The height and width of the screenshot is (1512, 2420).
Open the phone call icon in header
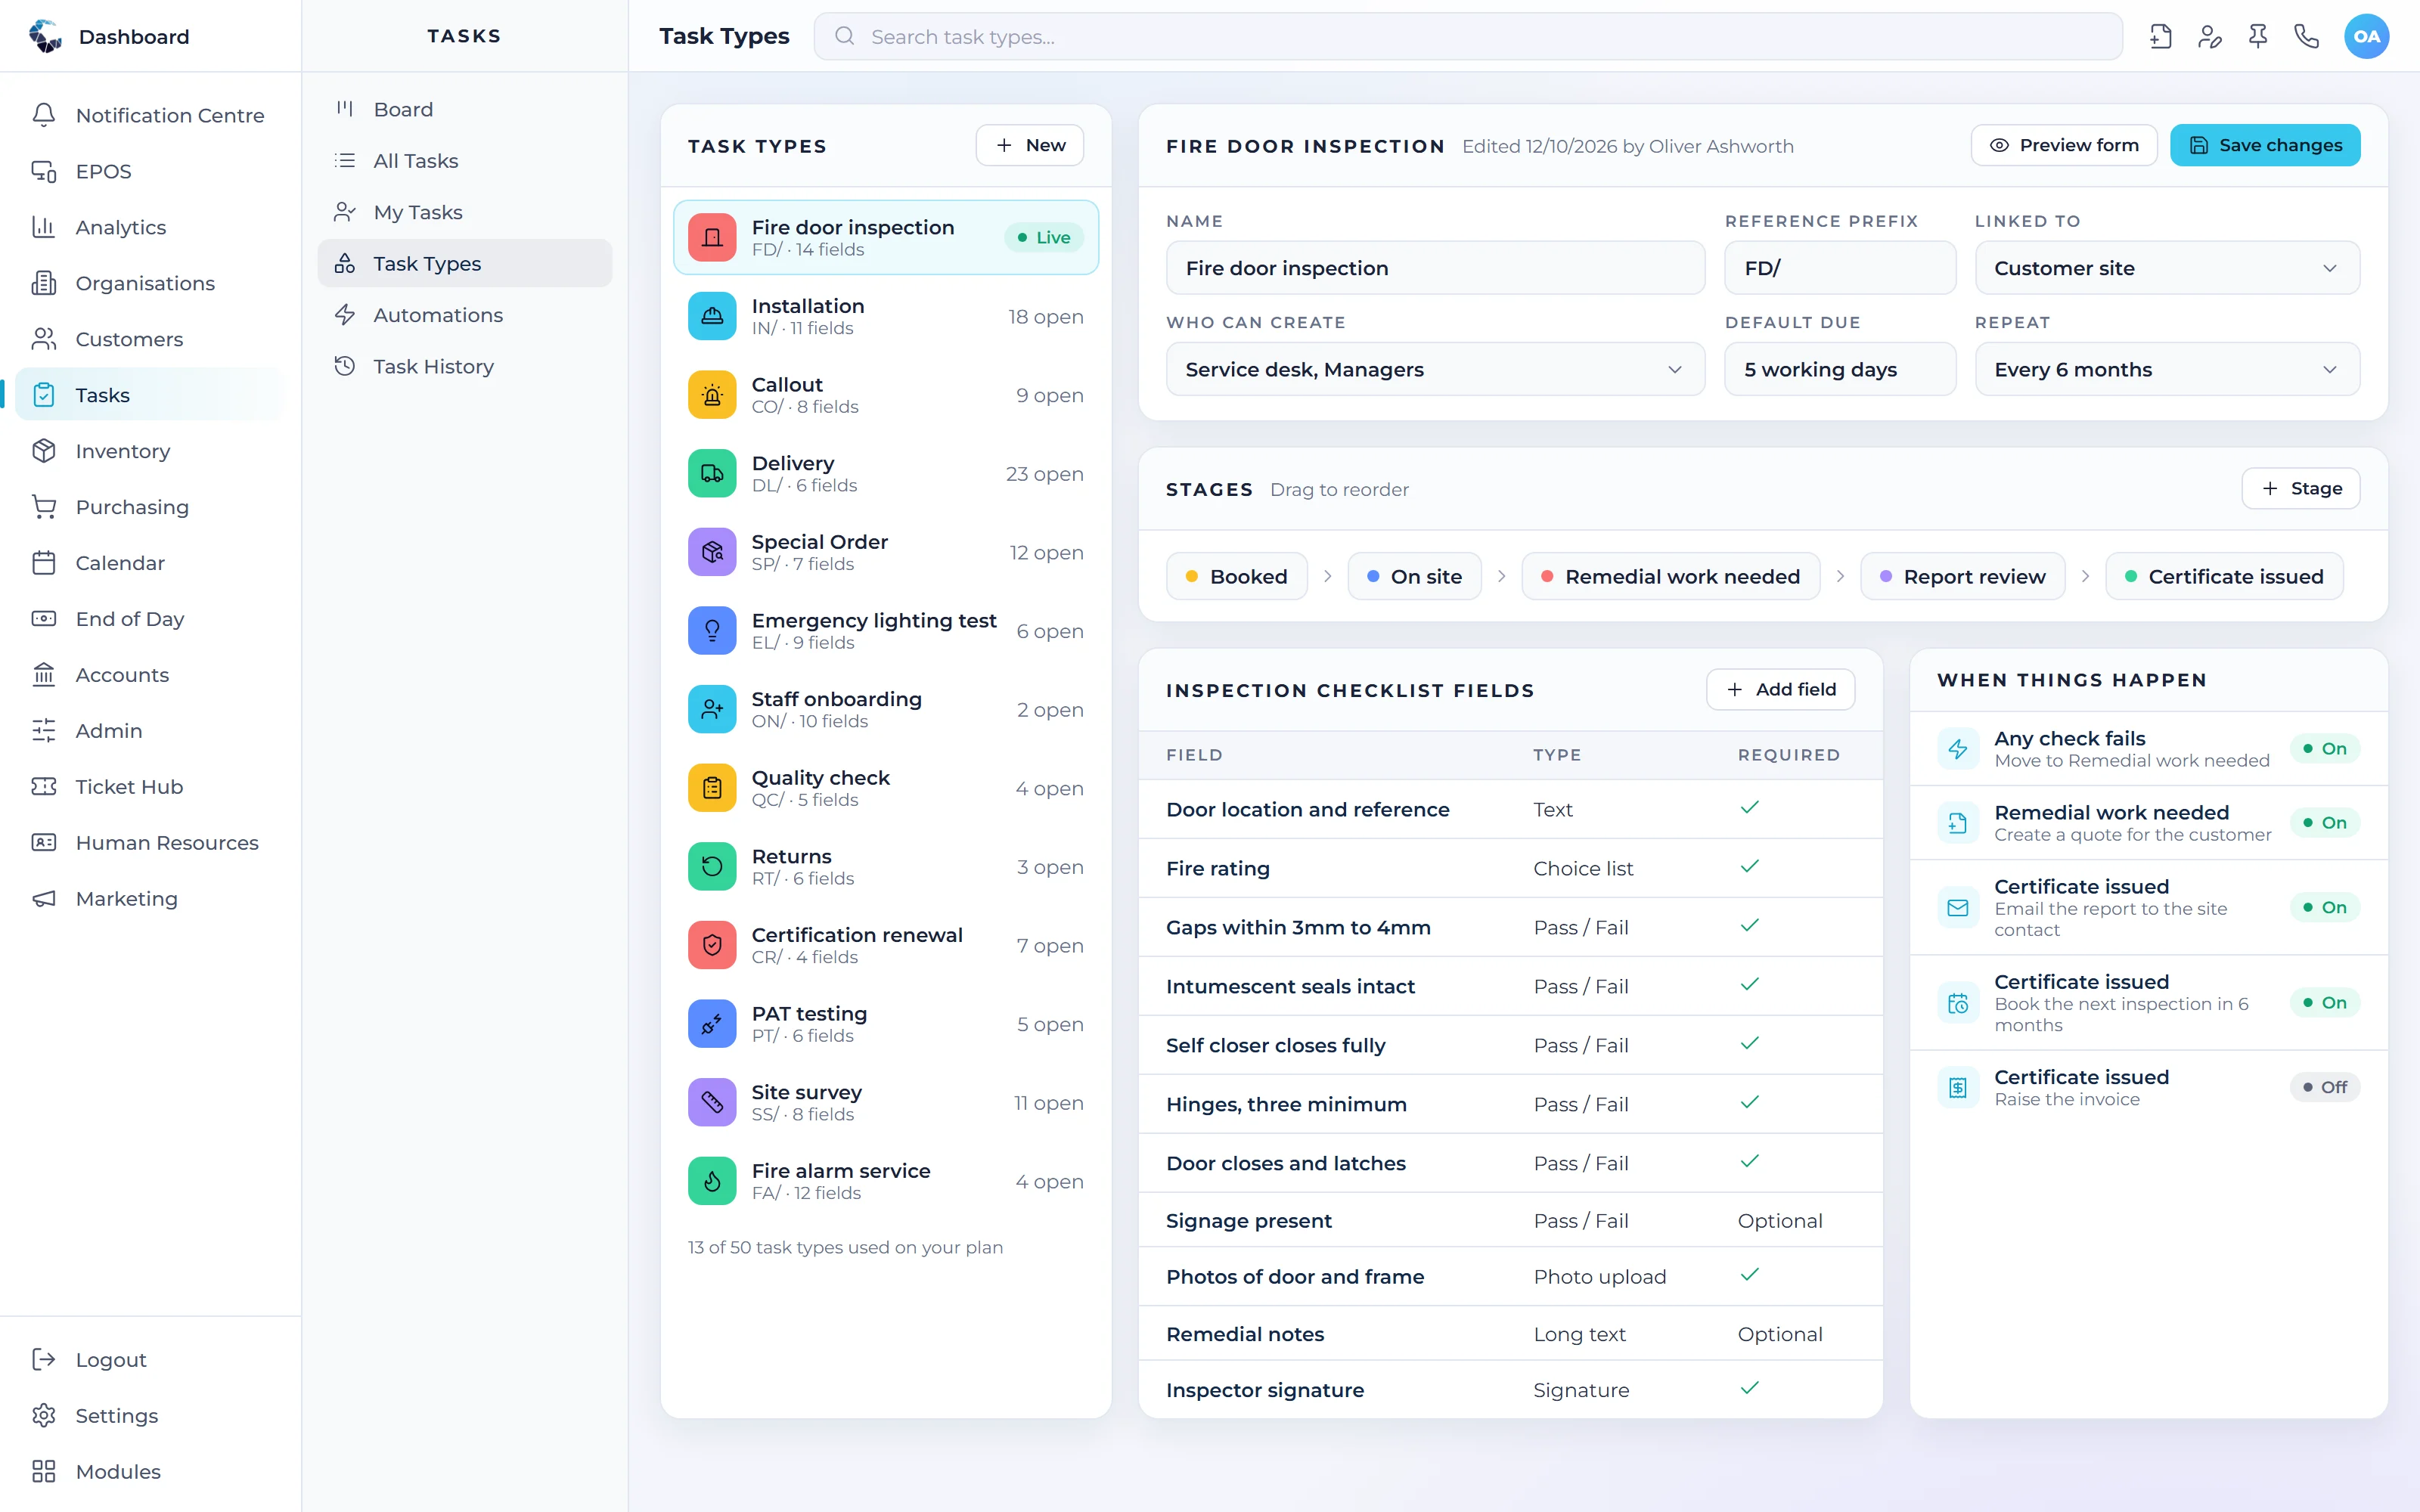coord(2306,37)
